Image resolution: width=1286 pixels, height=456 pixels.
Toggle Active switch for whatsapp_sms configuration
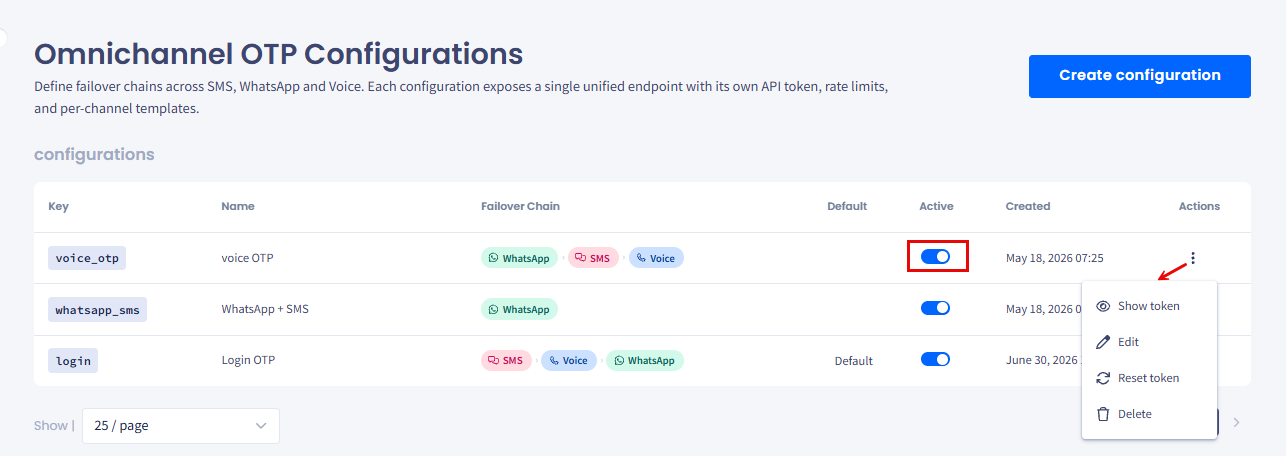click(x=935, y=308)
